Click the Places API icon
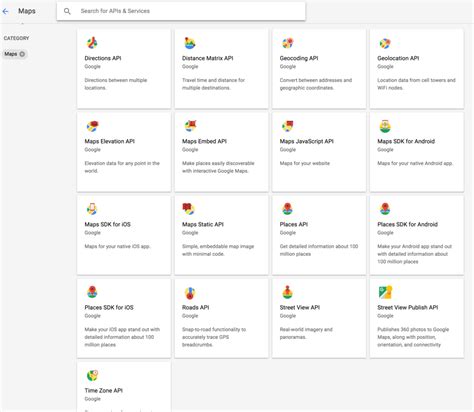 pyautogui.click(x=287, y=209)
